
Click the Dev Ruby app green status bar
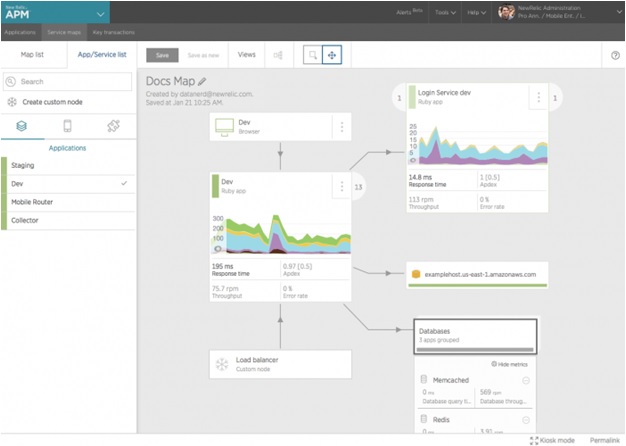(x=215, y=186)
